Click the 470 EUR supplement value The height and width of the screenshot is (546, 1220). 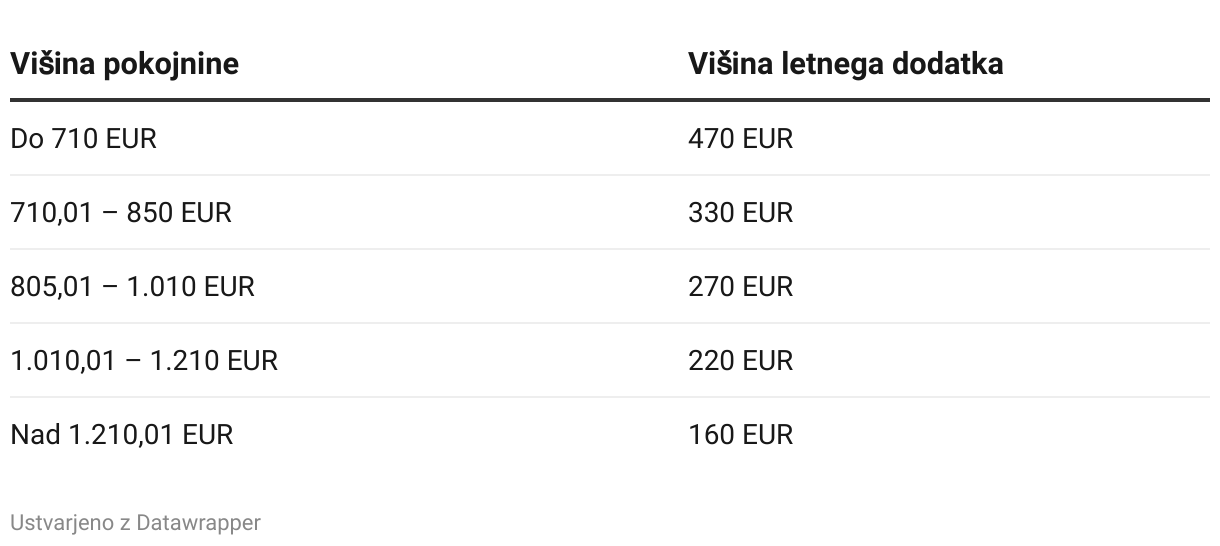click(x=740, y=138)
